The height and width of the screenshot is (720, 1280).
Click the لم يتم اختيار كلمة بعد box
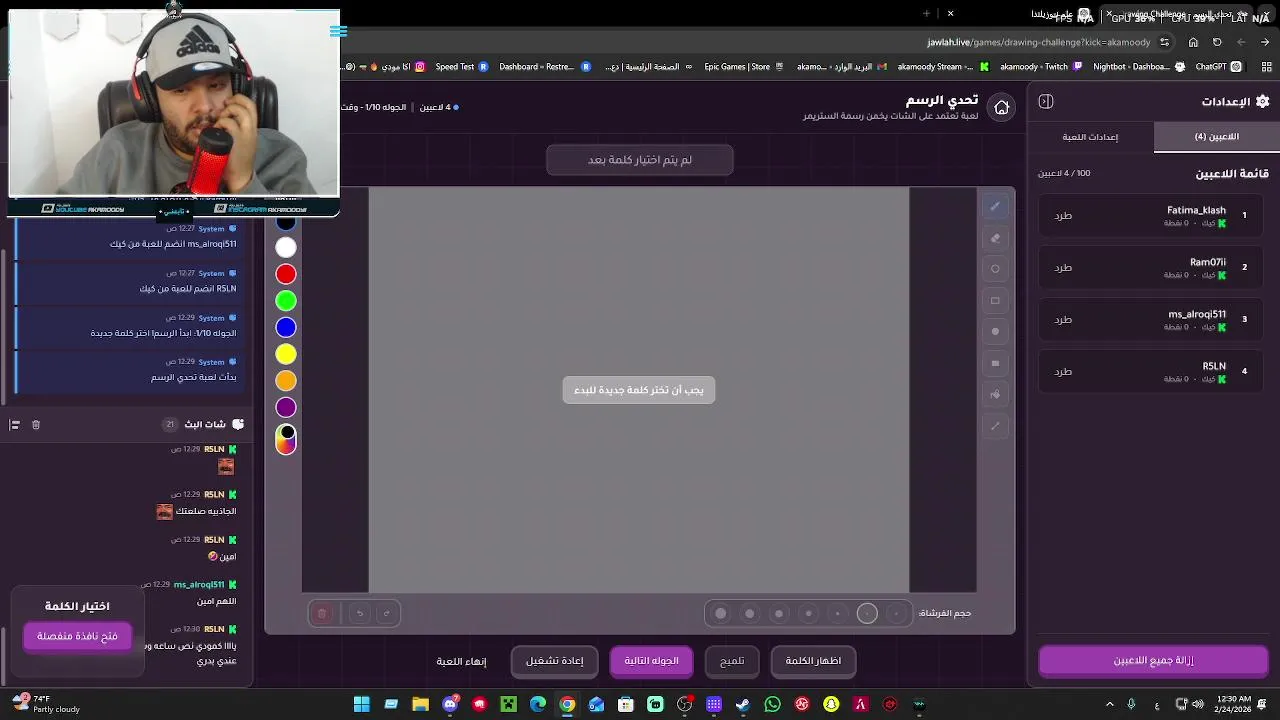point(640,160)
